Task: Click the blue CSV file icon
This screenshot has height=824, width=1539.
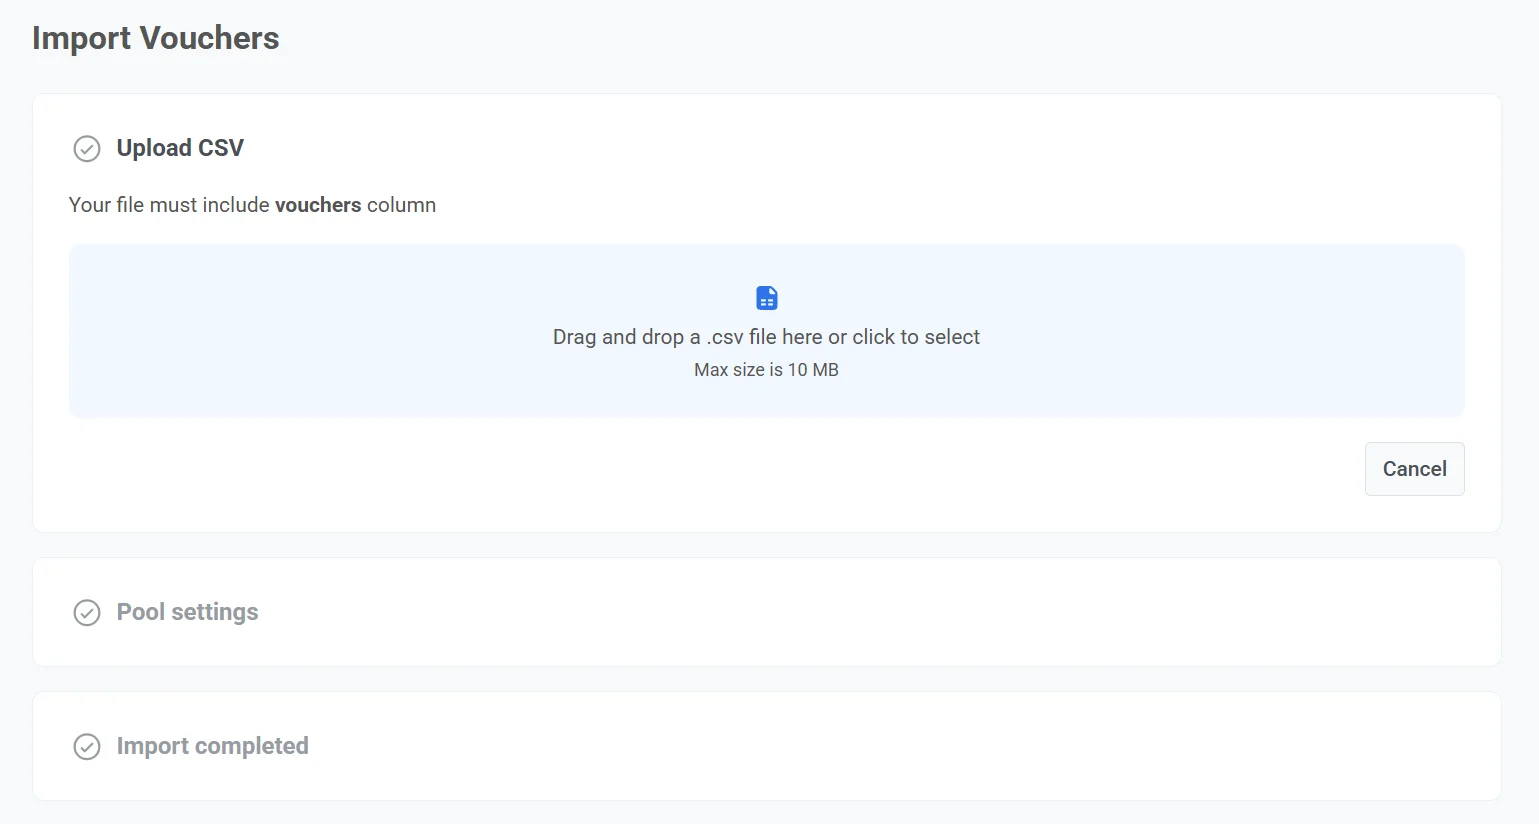Action: click(x=767, y=298)
